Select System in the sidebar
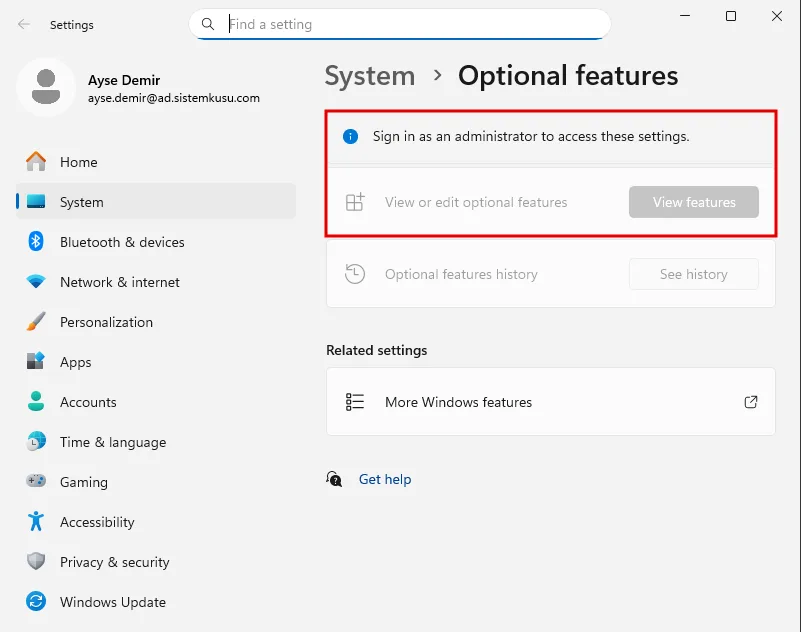 [x=156, y=202]
